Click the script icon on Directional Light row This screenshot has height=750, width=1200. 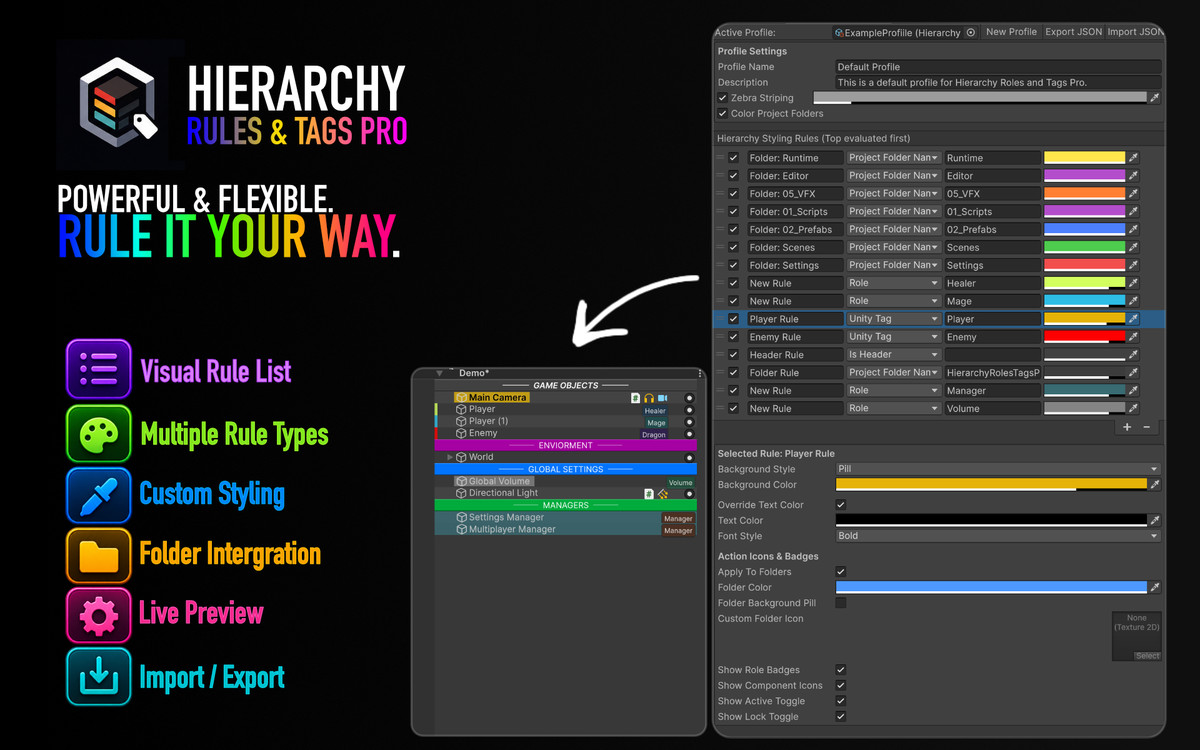(x=649, y=494)
